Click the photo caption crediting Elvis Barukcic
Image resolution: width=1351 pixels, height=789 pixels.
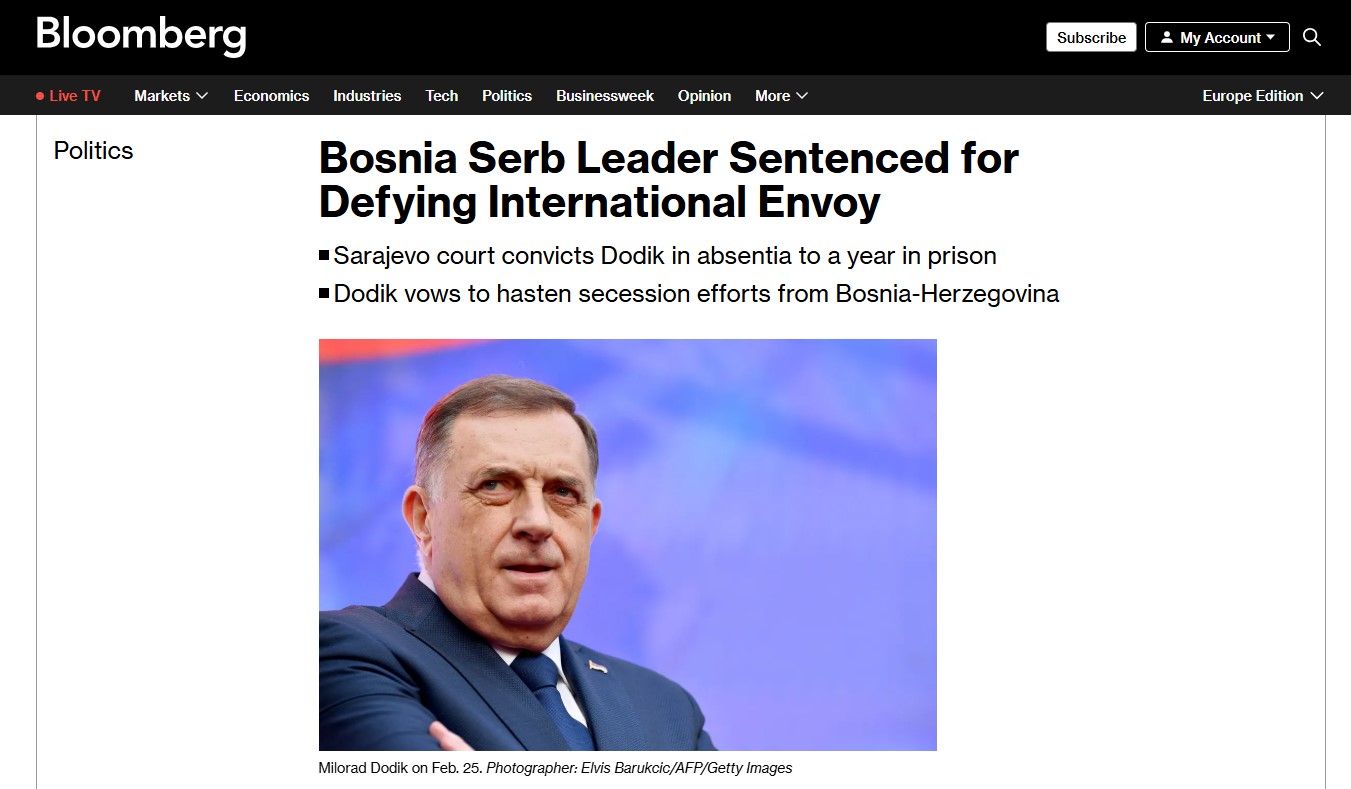[x=555, y=768]
